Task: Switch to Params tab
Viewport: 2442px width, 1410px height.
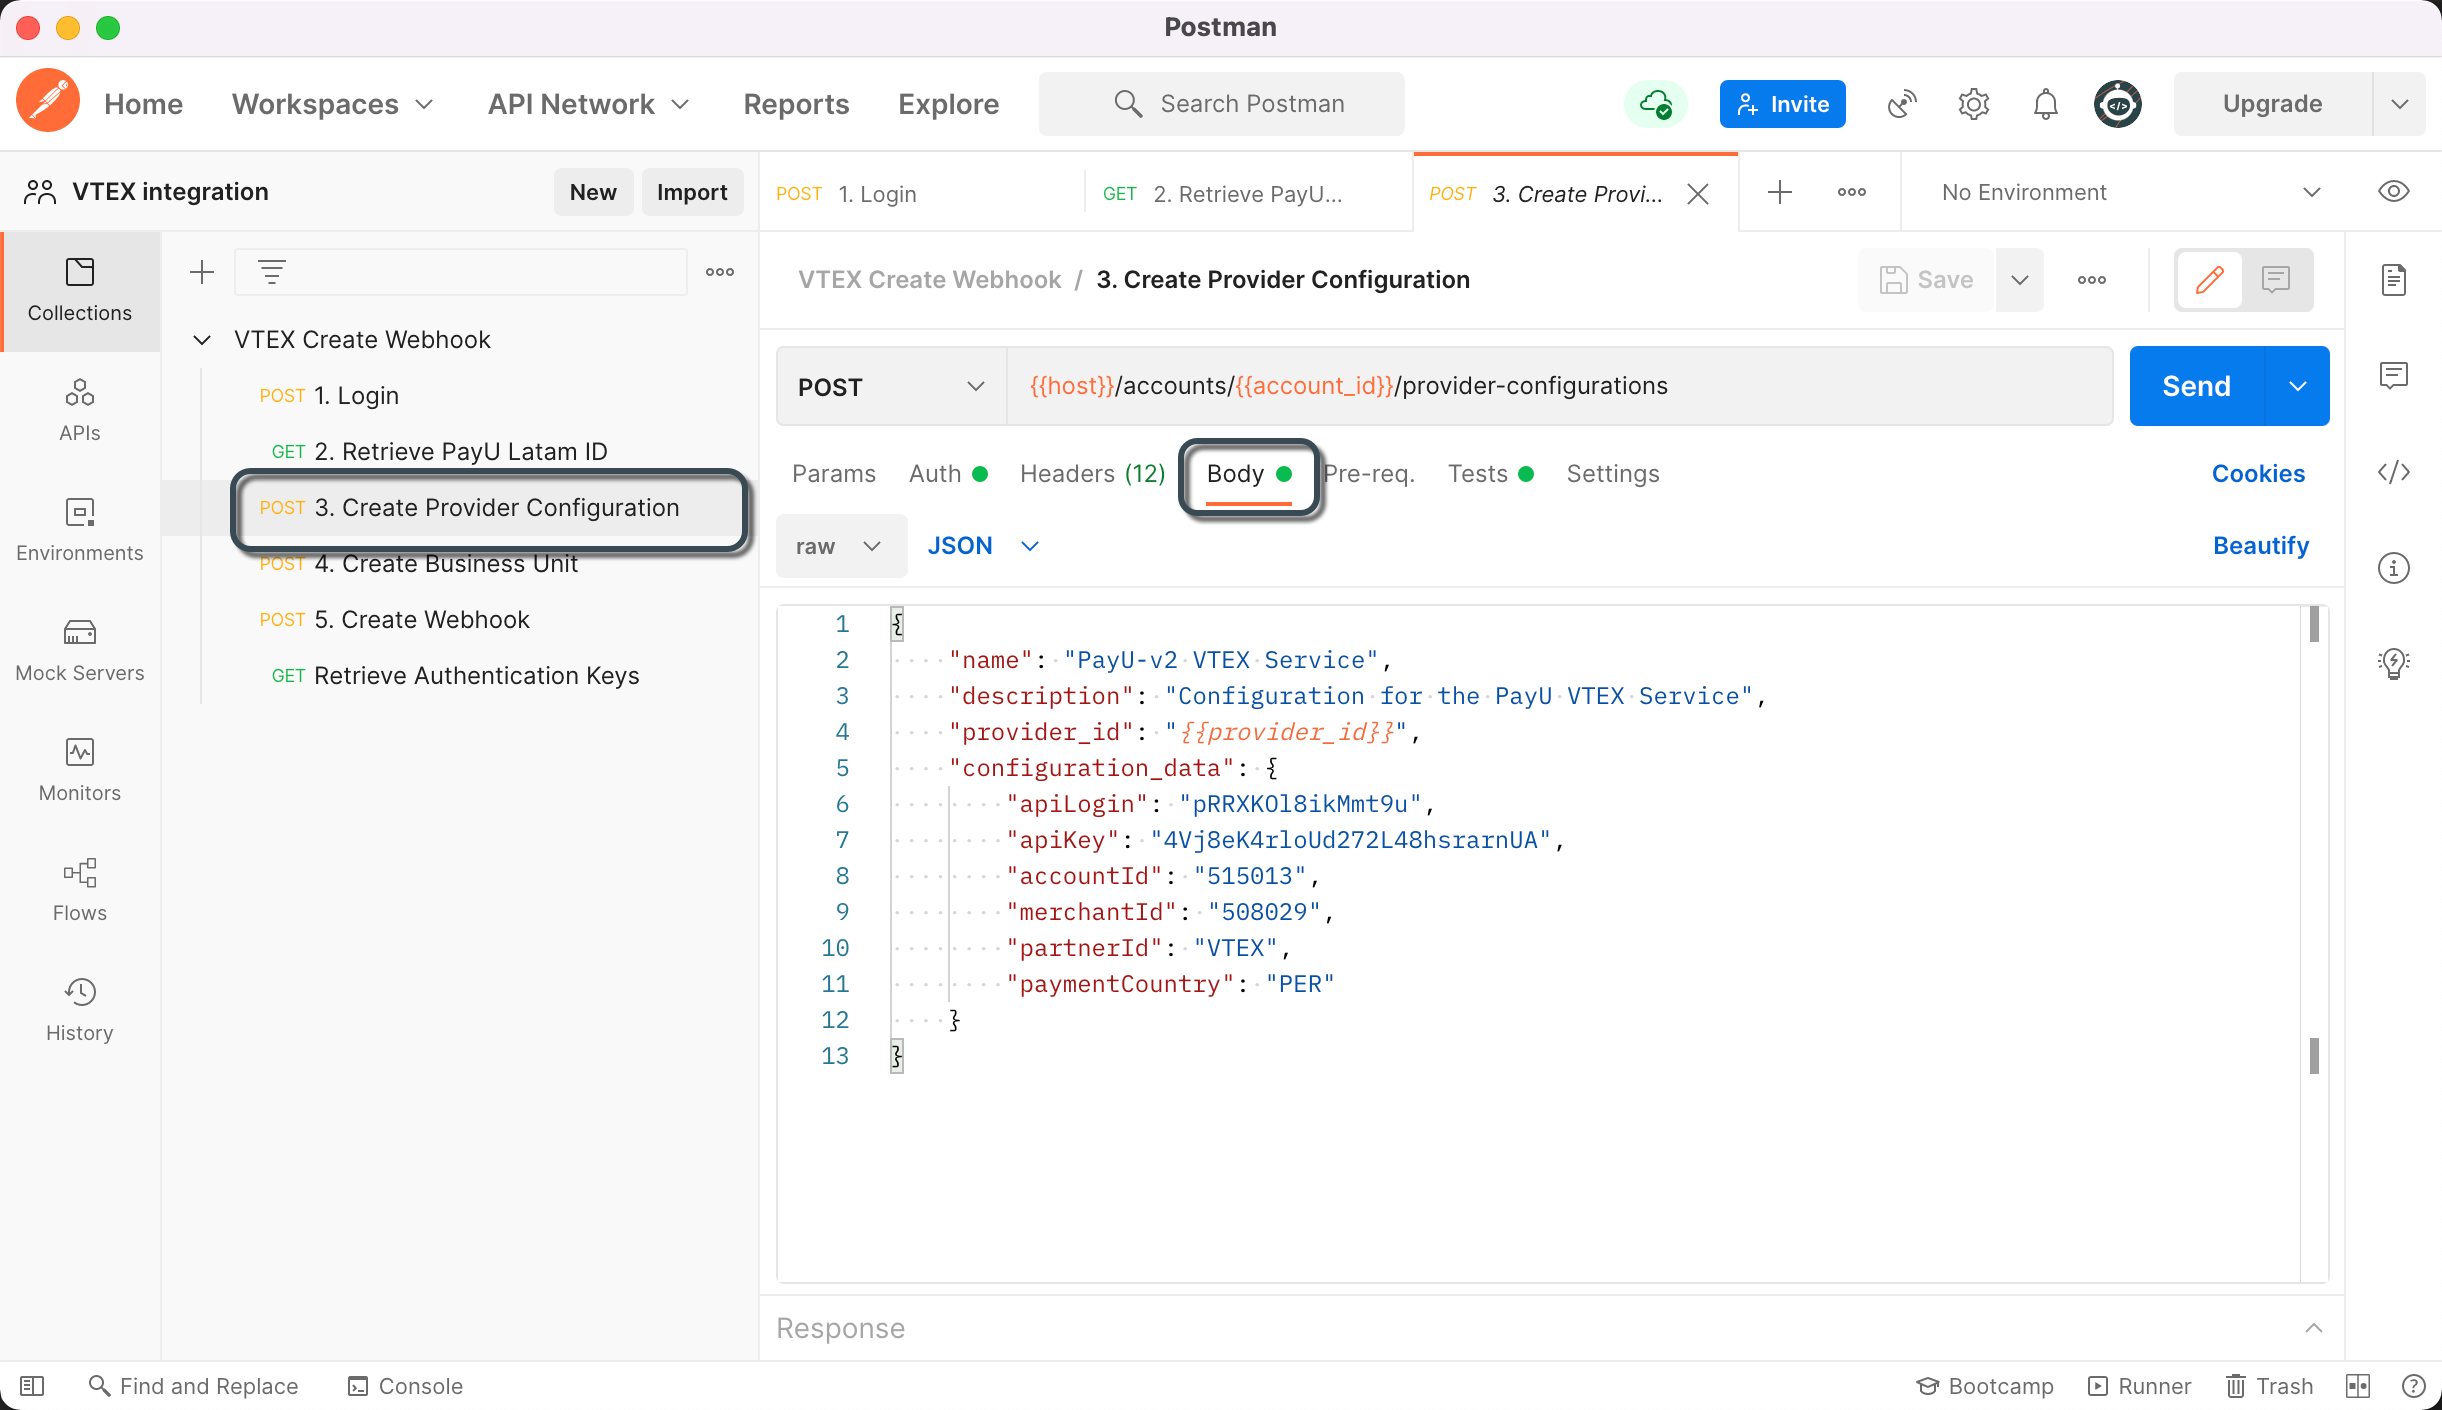Action: 834,474
